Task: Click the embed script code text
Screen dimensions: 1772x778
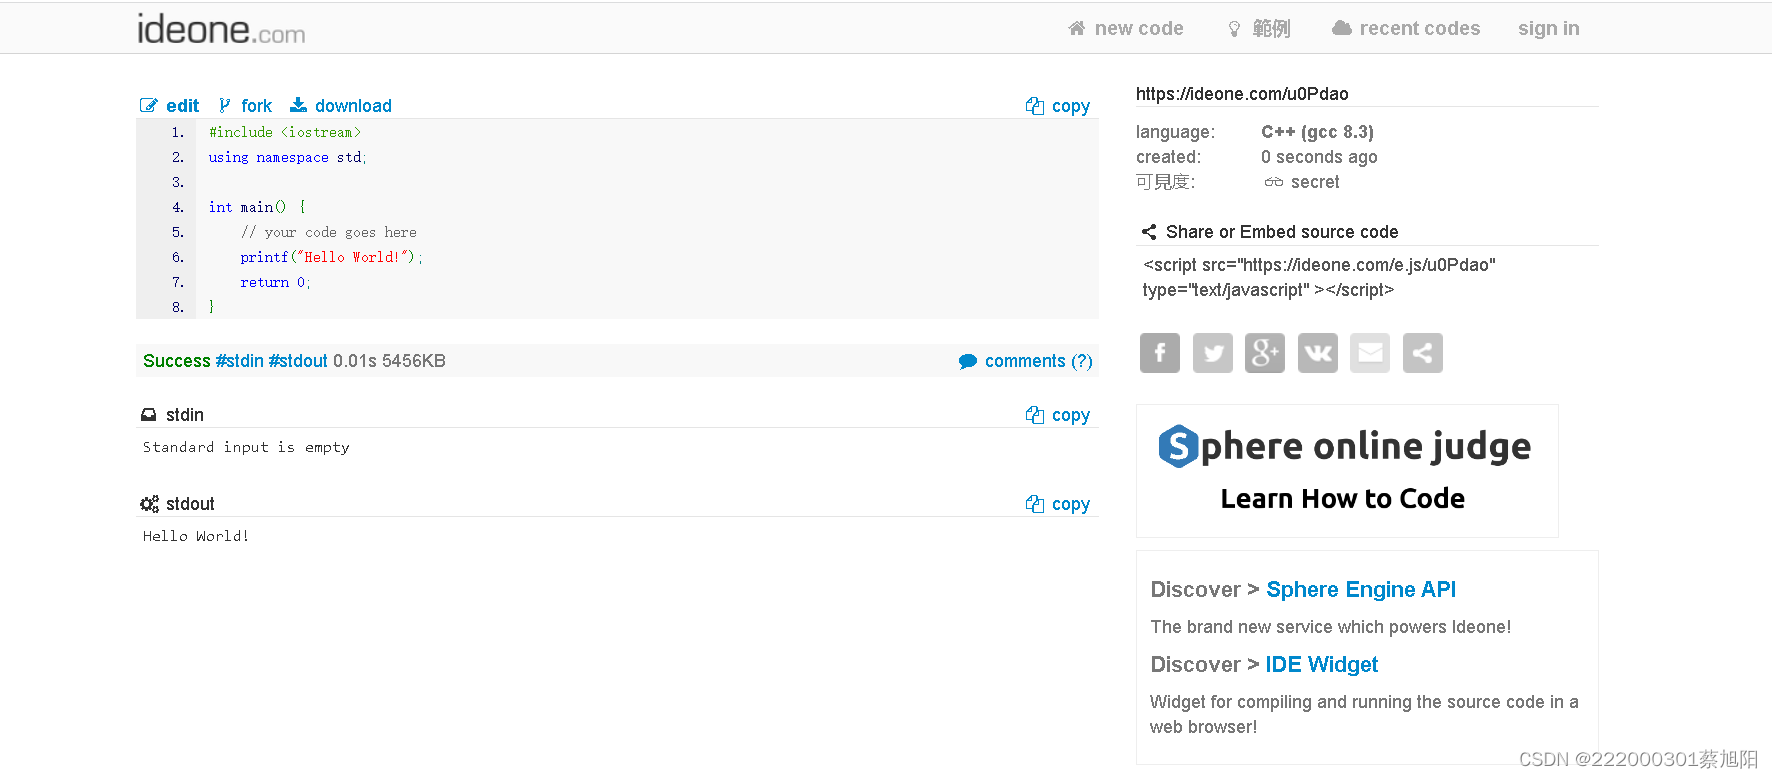Action: pyautogui.click(x=1319, y=277)
